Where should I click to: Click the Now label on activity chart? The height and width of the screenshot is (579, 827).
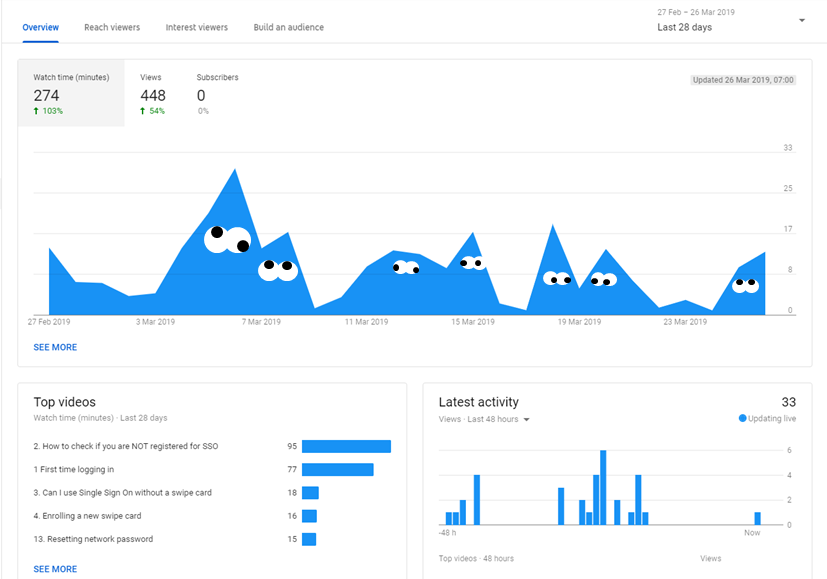pyautogui.click(x=752, y=533)
